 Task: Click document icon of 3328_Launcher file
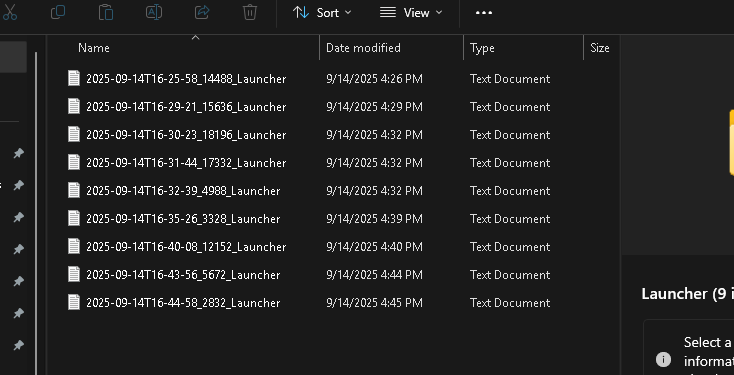[x=74, y=218]
